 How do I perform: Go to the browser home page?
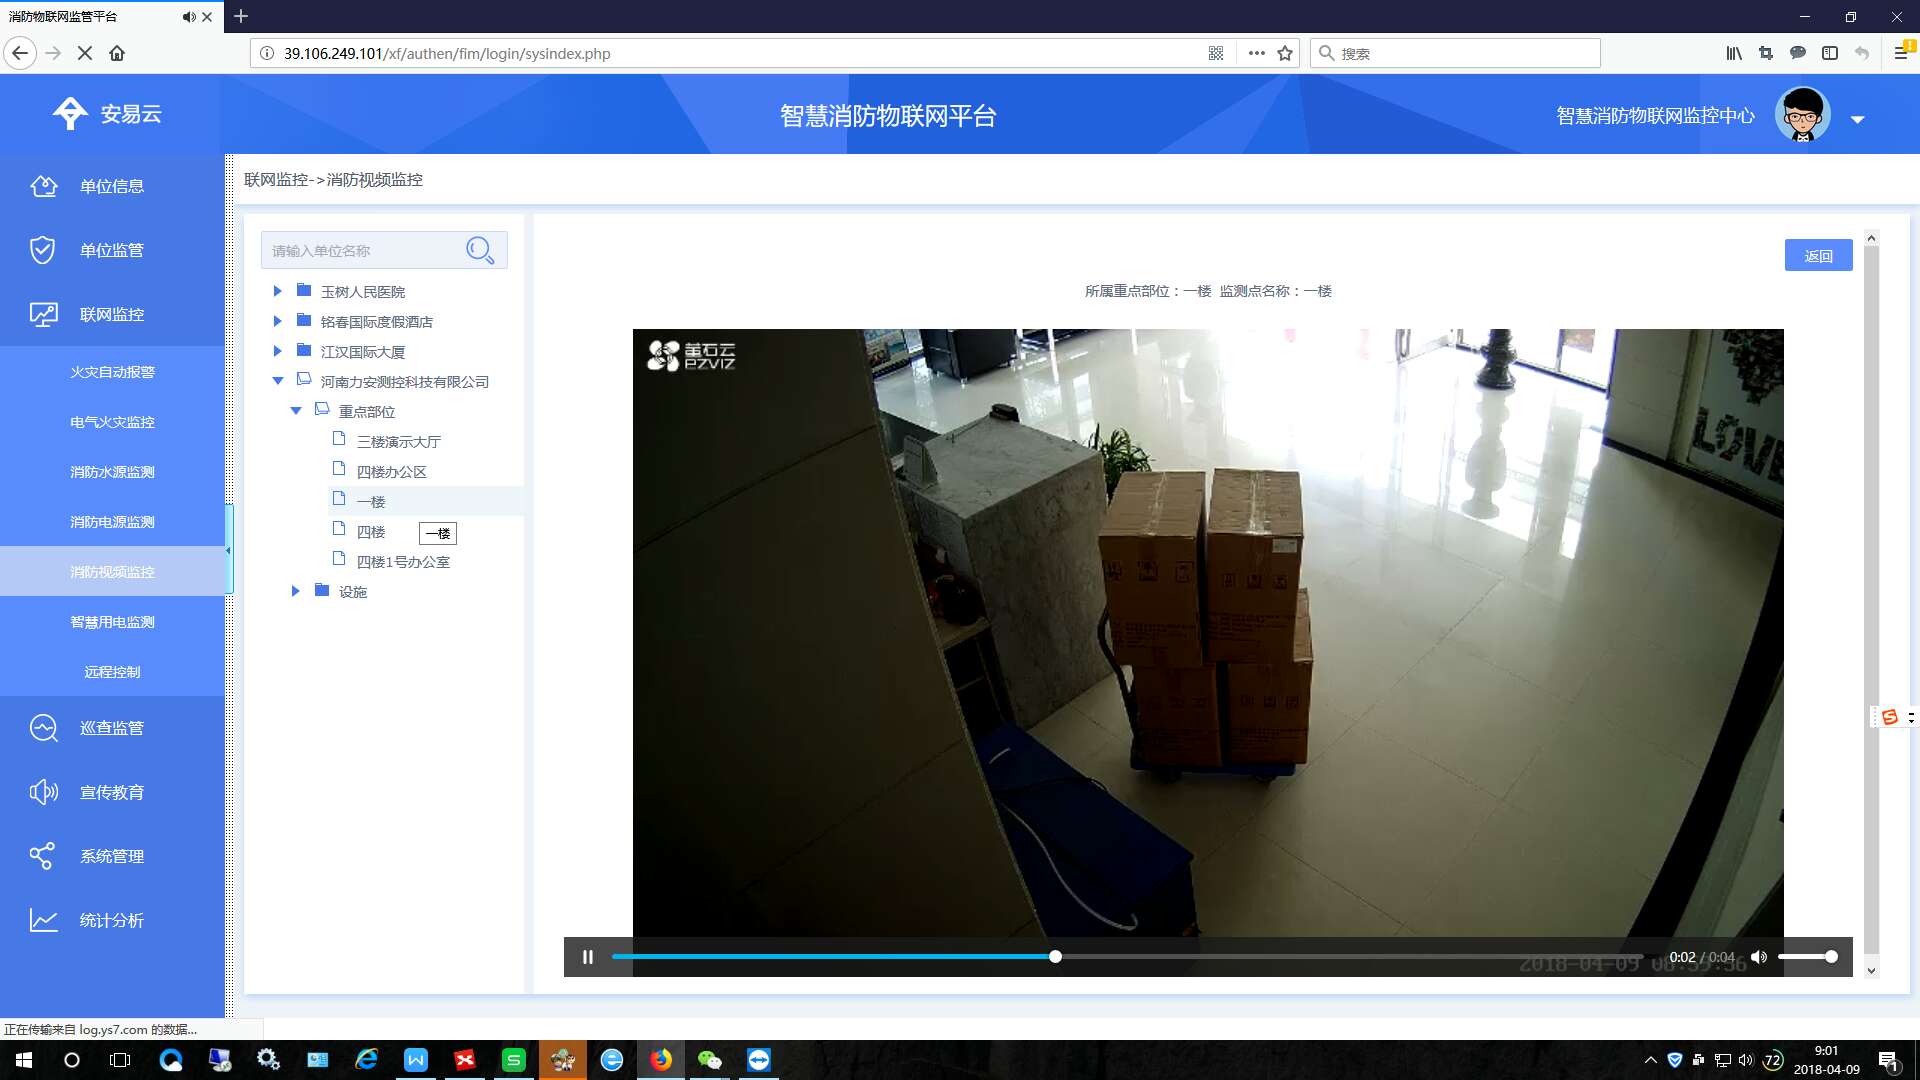click(x=117, y=53)
